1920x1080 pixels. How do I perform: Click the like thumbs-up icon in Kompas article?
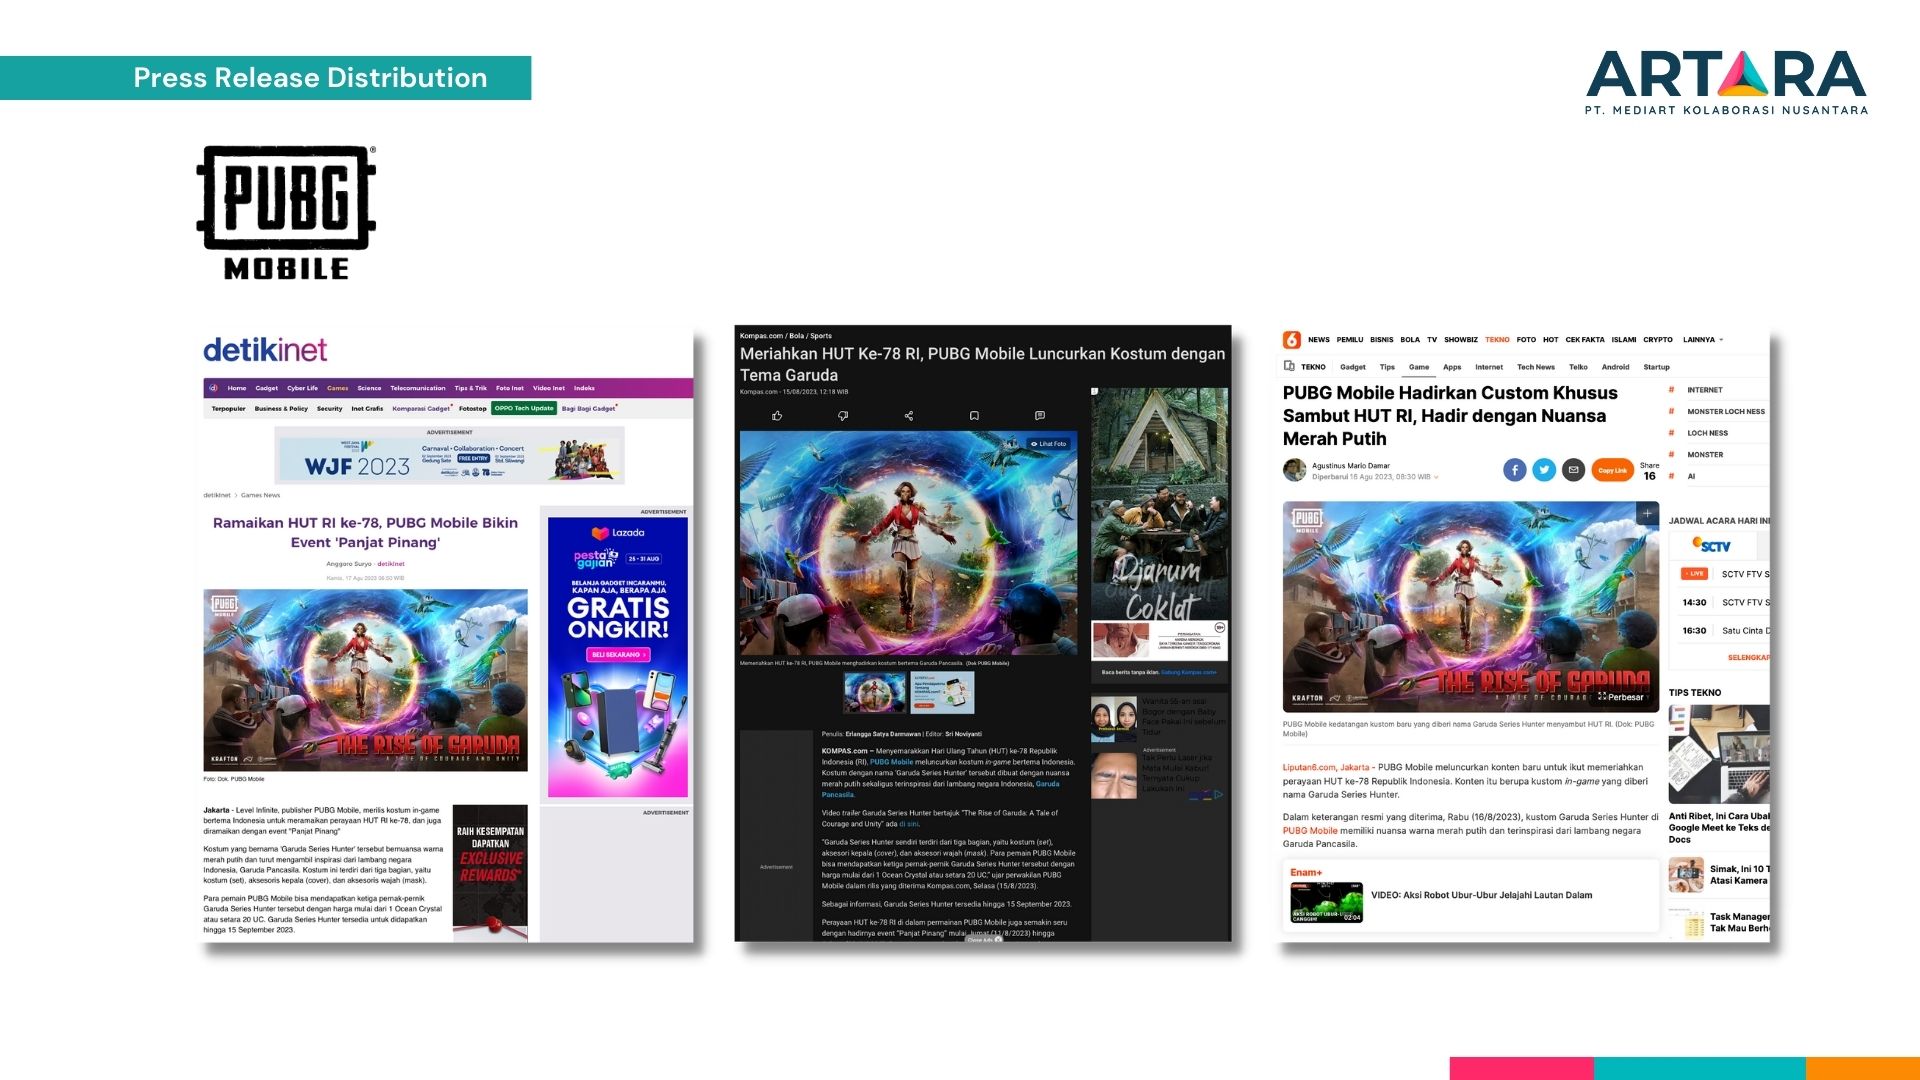pos(777,416)
